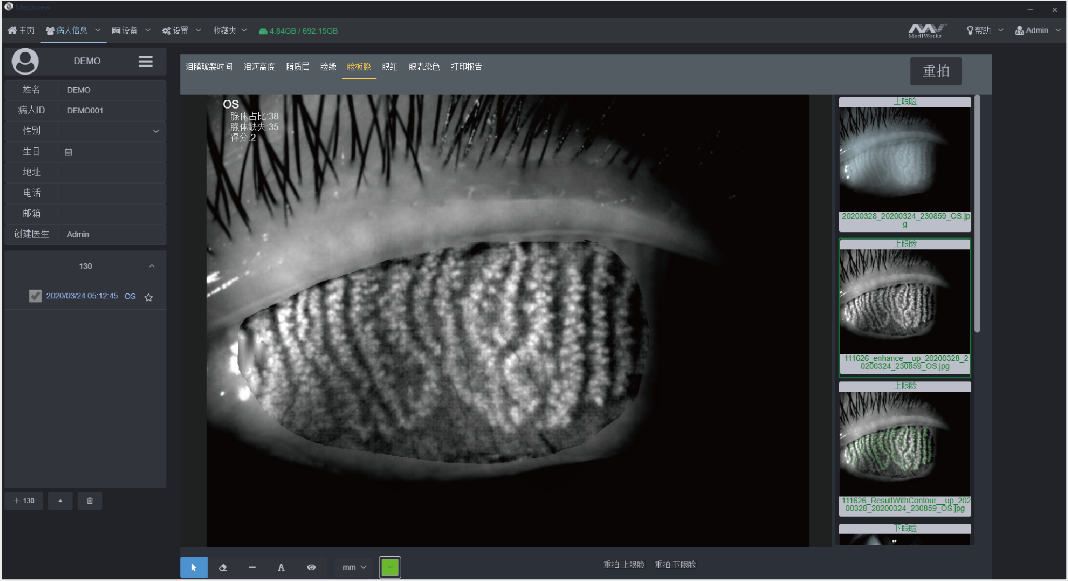Image resolution: width=1068 pixels, height=581 pixels.
Task: Switch to the eyelid margin tab
Action: 328,67
